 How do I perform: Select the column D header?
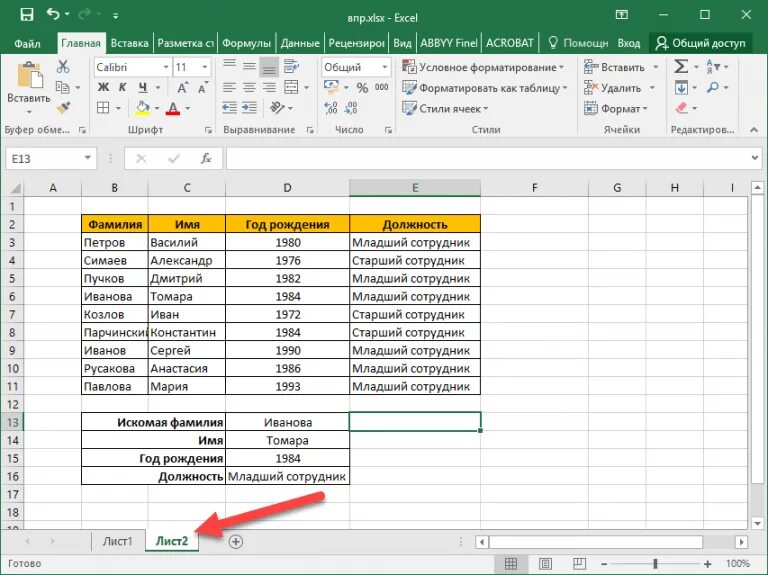pos(287,188)
